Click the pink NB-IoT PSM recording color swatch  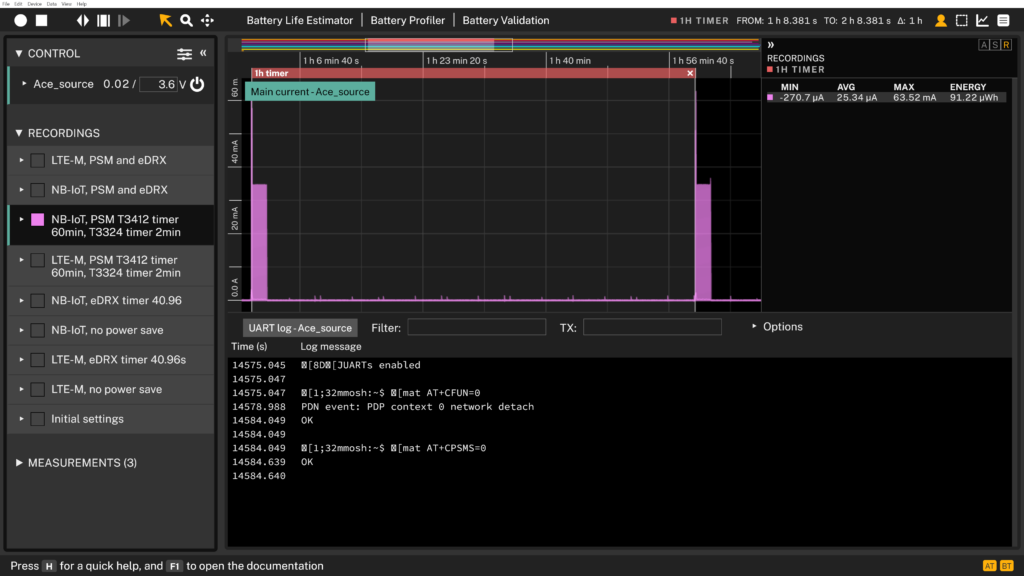37,219
